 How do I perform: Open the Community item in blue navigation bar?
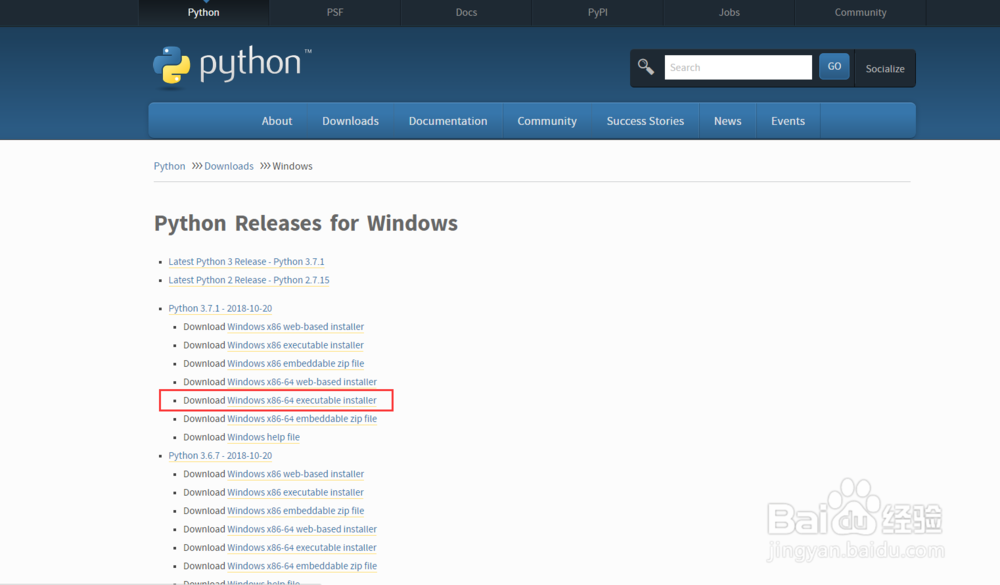pyautogui.click(x=547, y=121)
